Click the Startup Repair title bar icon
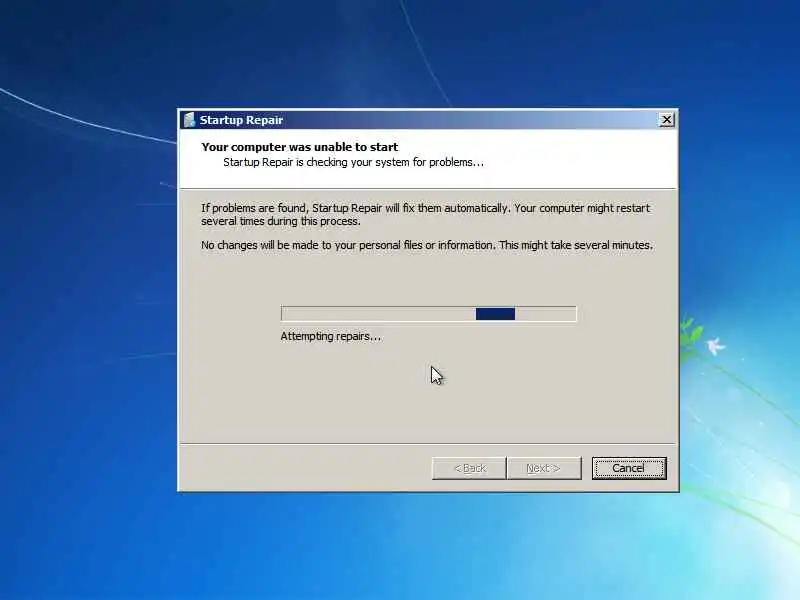Screen dimensions: 800x600 [189, 120]
